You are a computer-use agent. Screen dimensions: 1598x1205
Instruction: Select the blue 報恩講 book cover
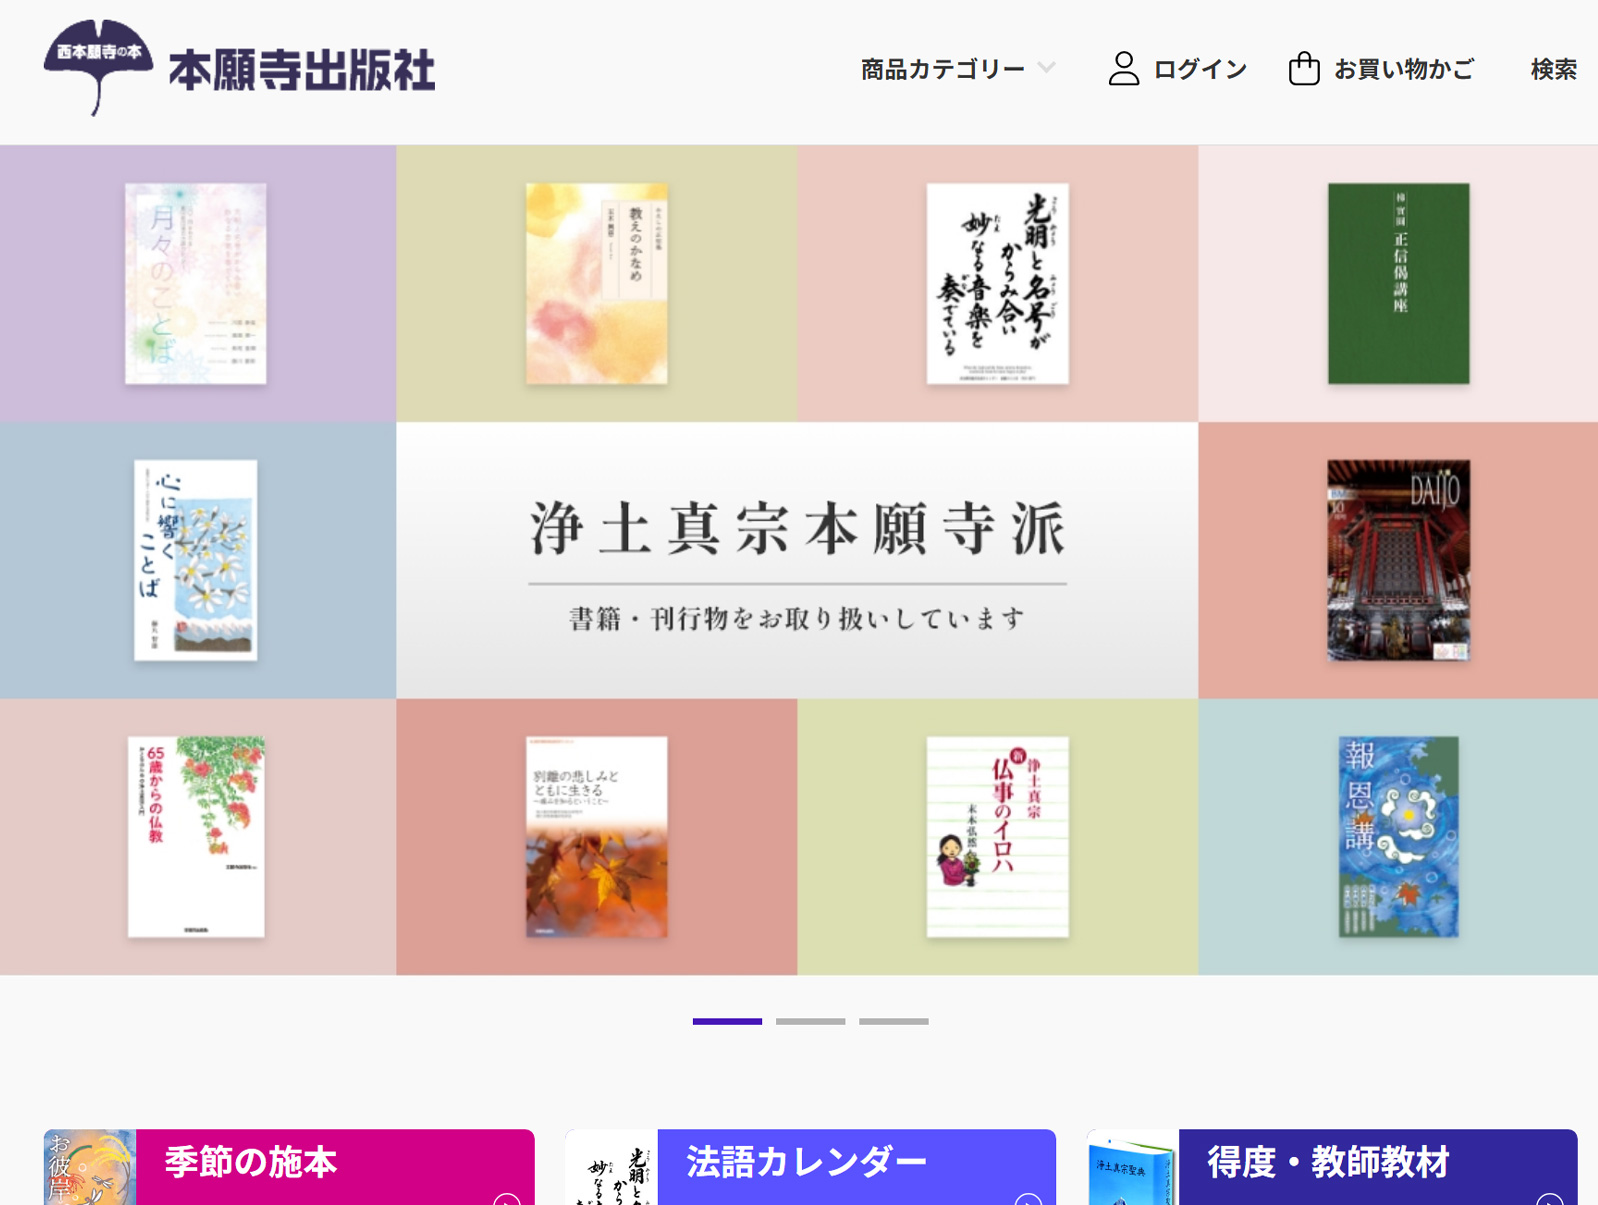(x=1398, y=837)
